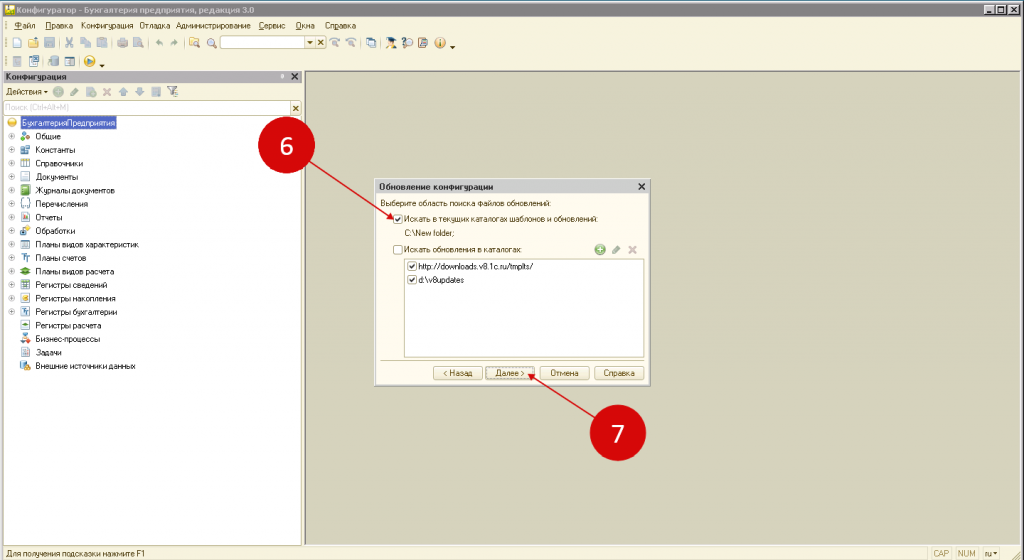Viewport: 1024px width, 560px height.
Task: Open global search in texts icon
Action: click(195, 43)
